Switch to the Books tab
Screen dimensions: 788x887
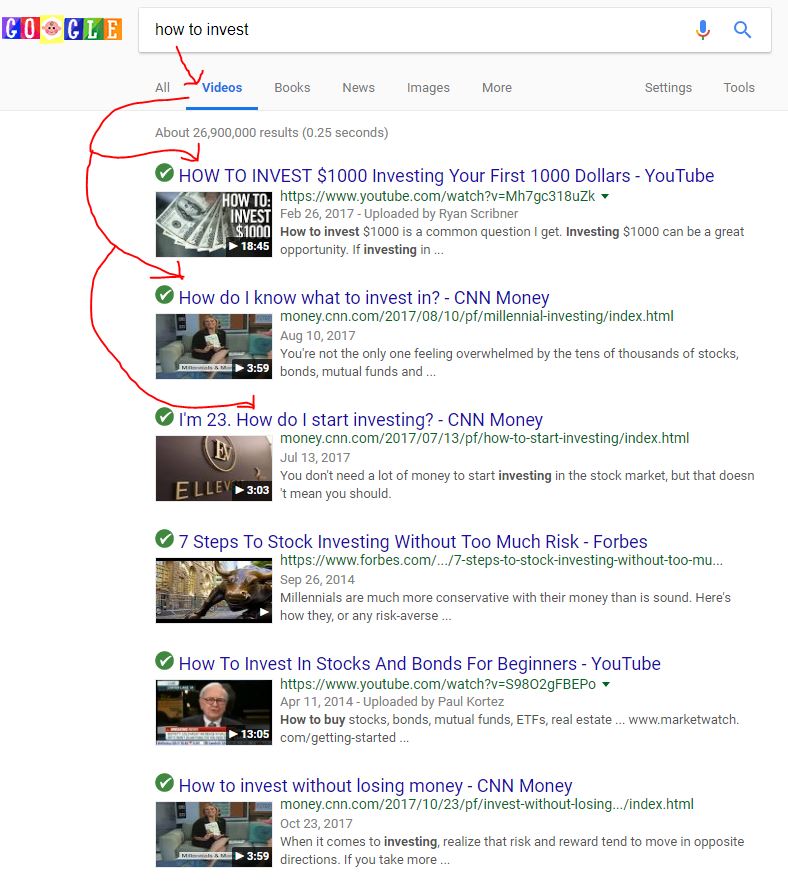coord(292,88)
